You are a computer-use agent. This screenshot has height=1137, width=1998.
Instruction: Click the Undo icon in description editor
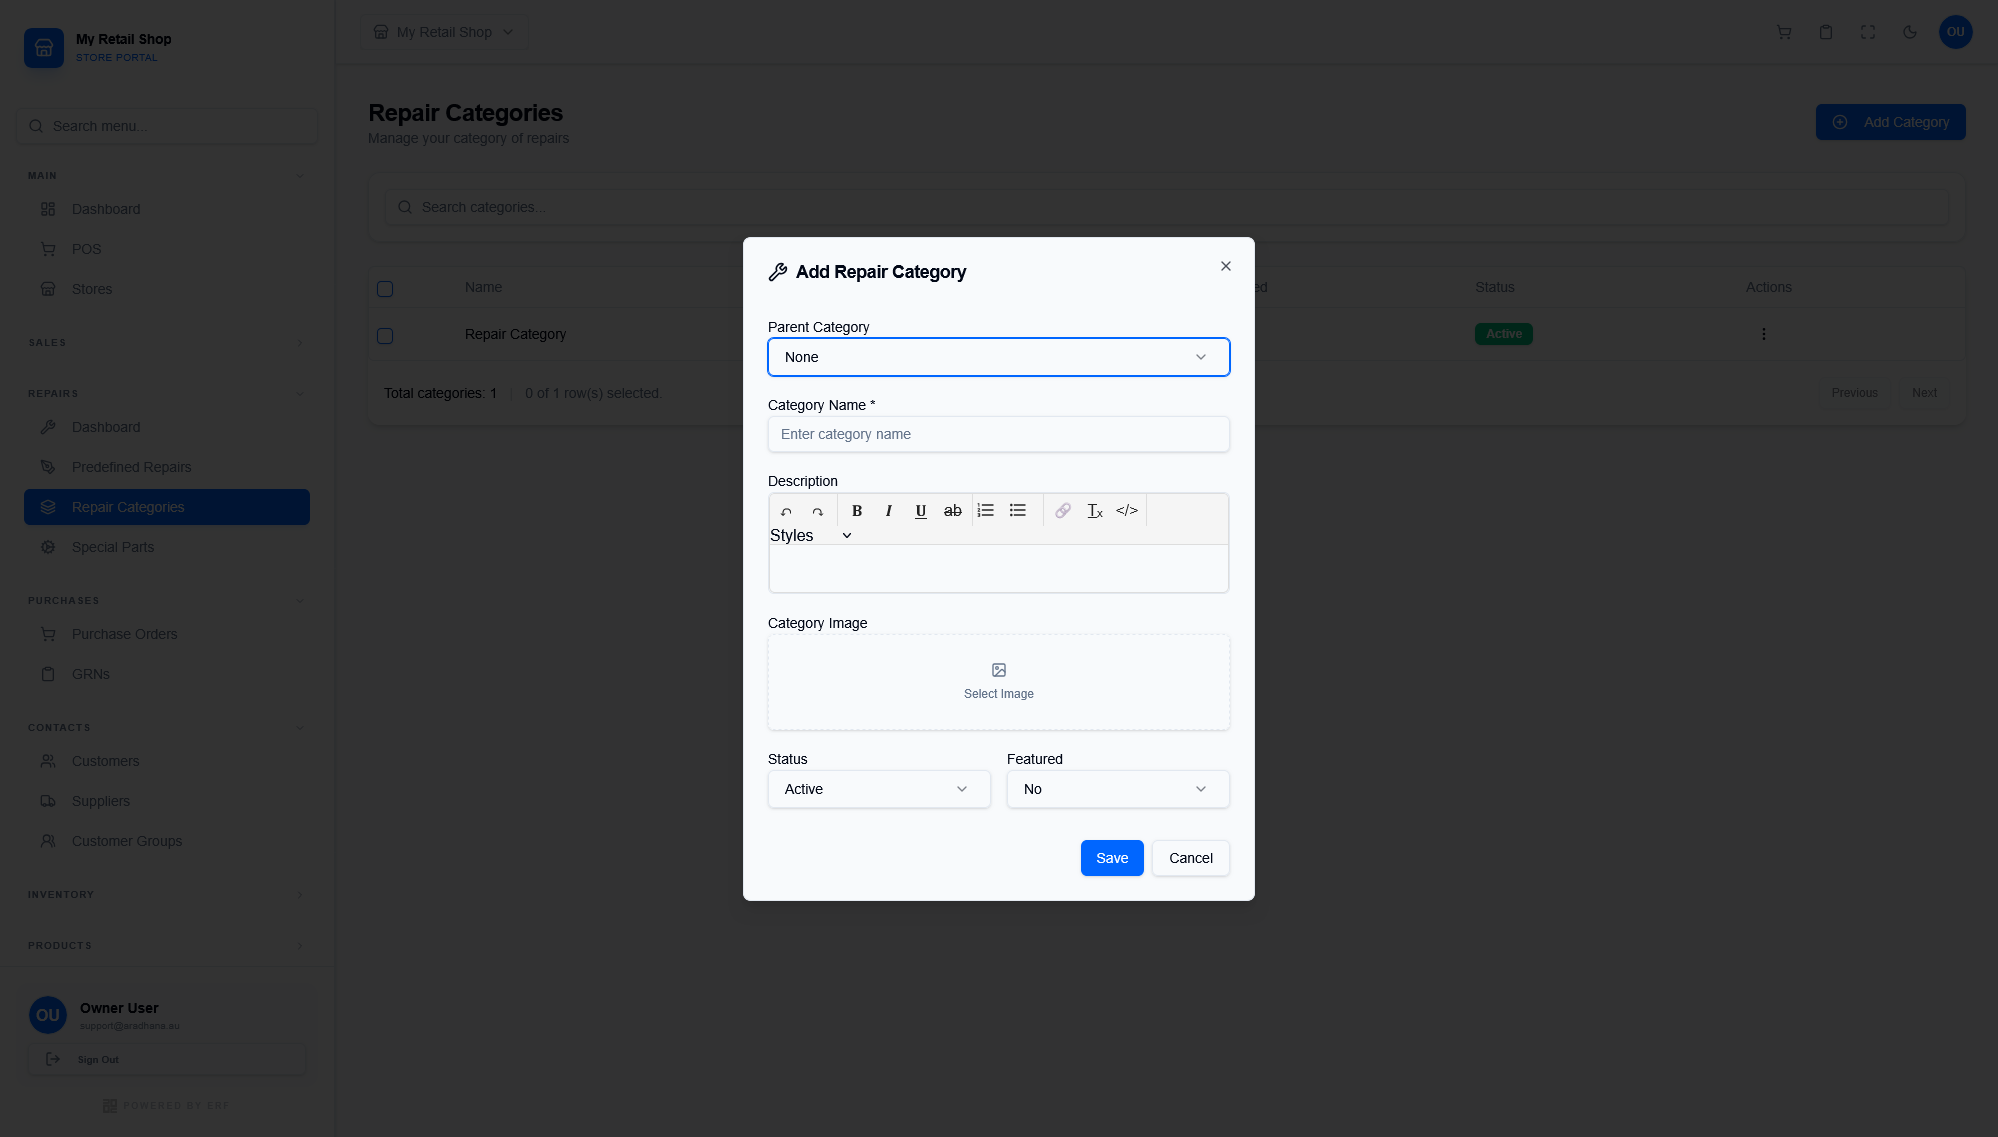786,511
